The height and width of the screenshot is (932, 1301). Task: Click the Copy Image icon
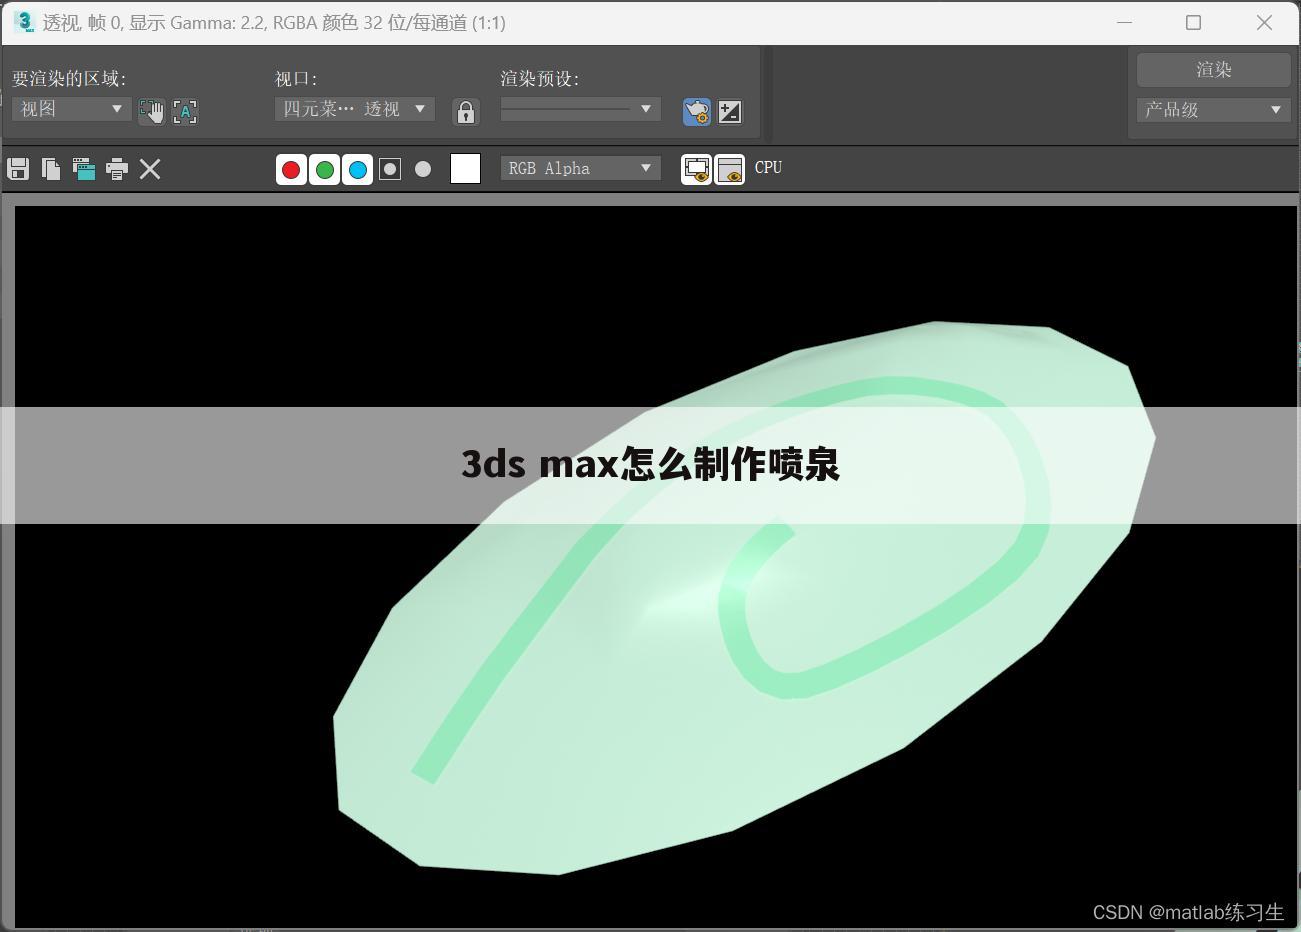tap(51, 169)
